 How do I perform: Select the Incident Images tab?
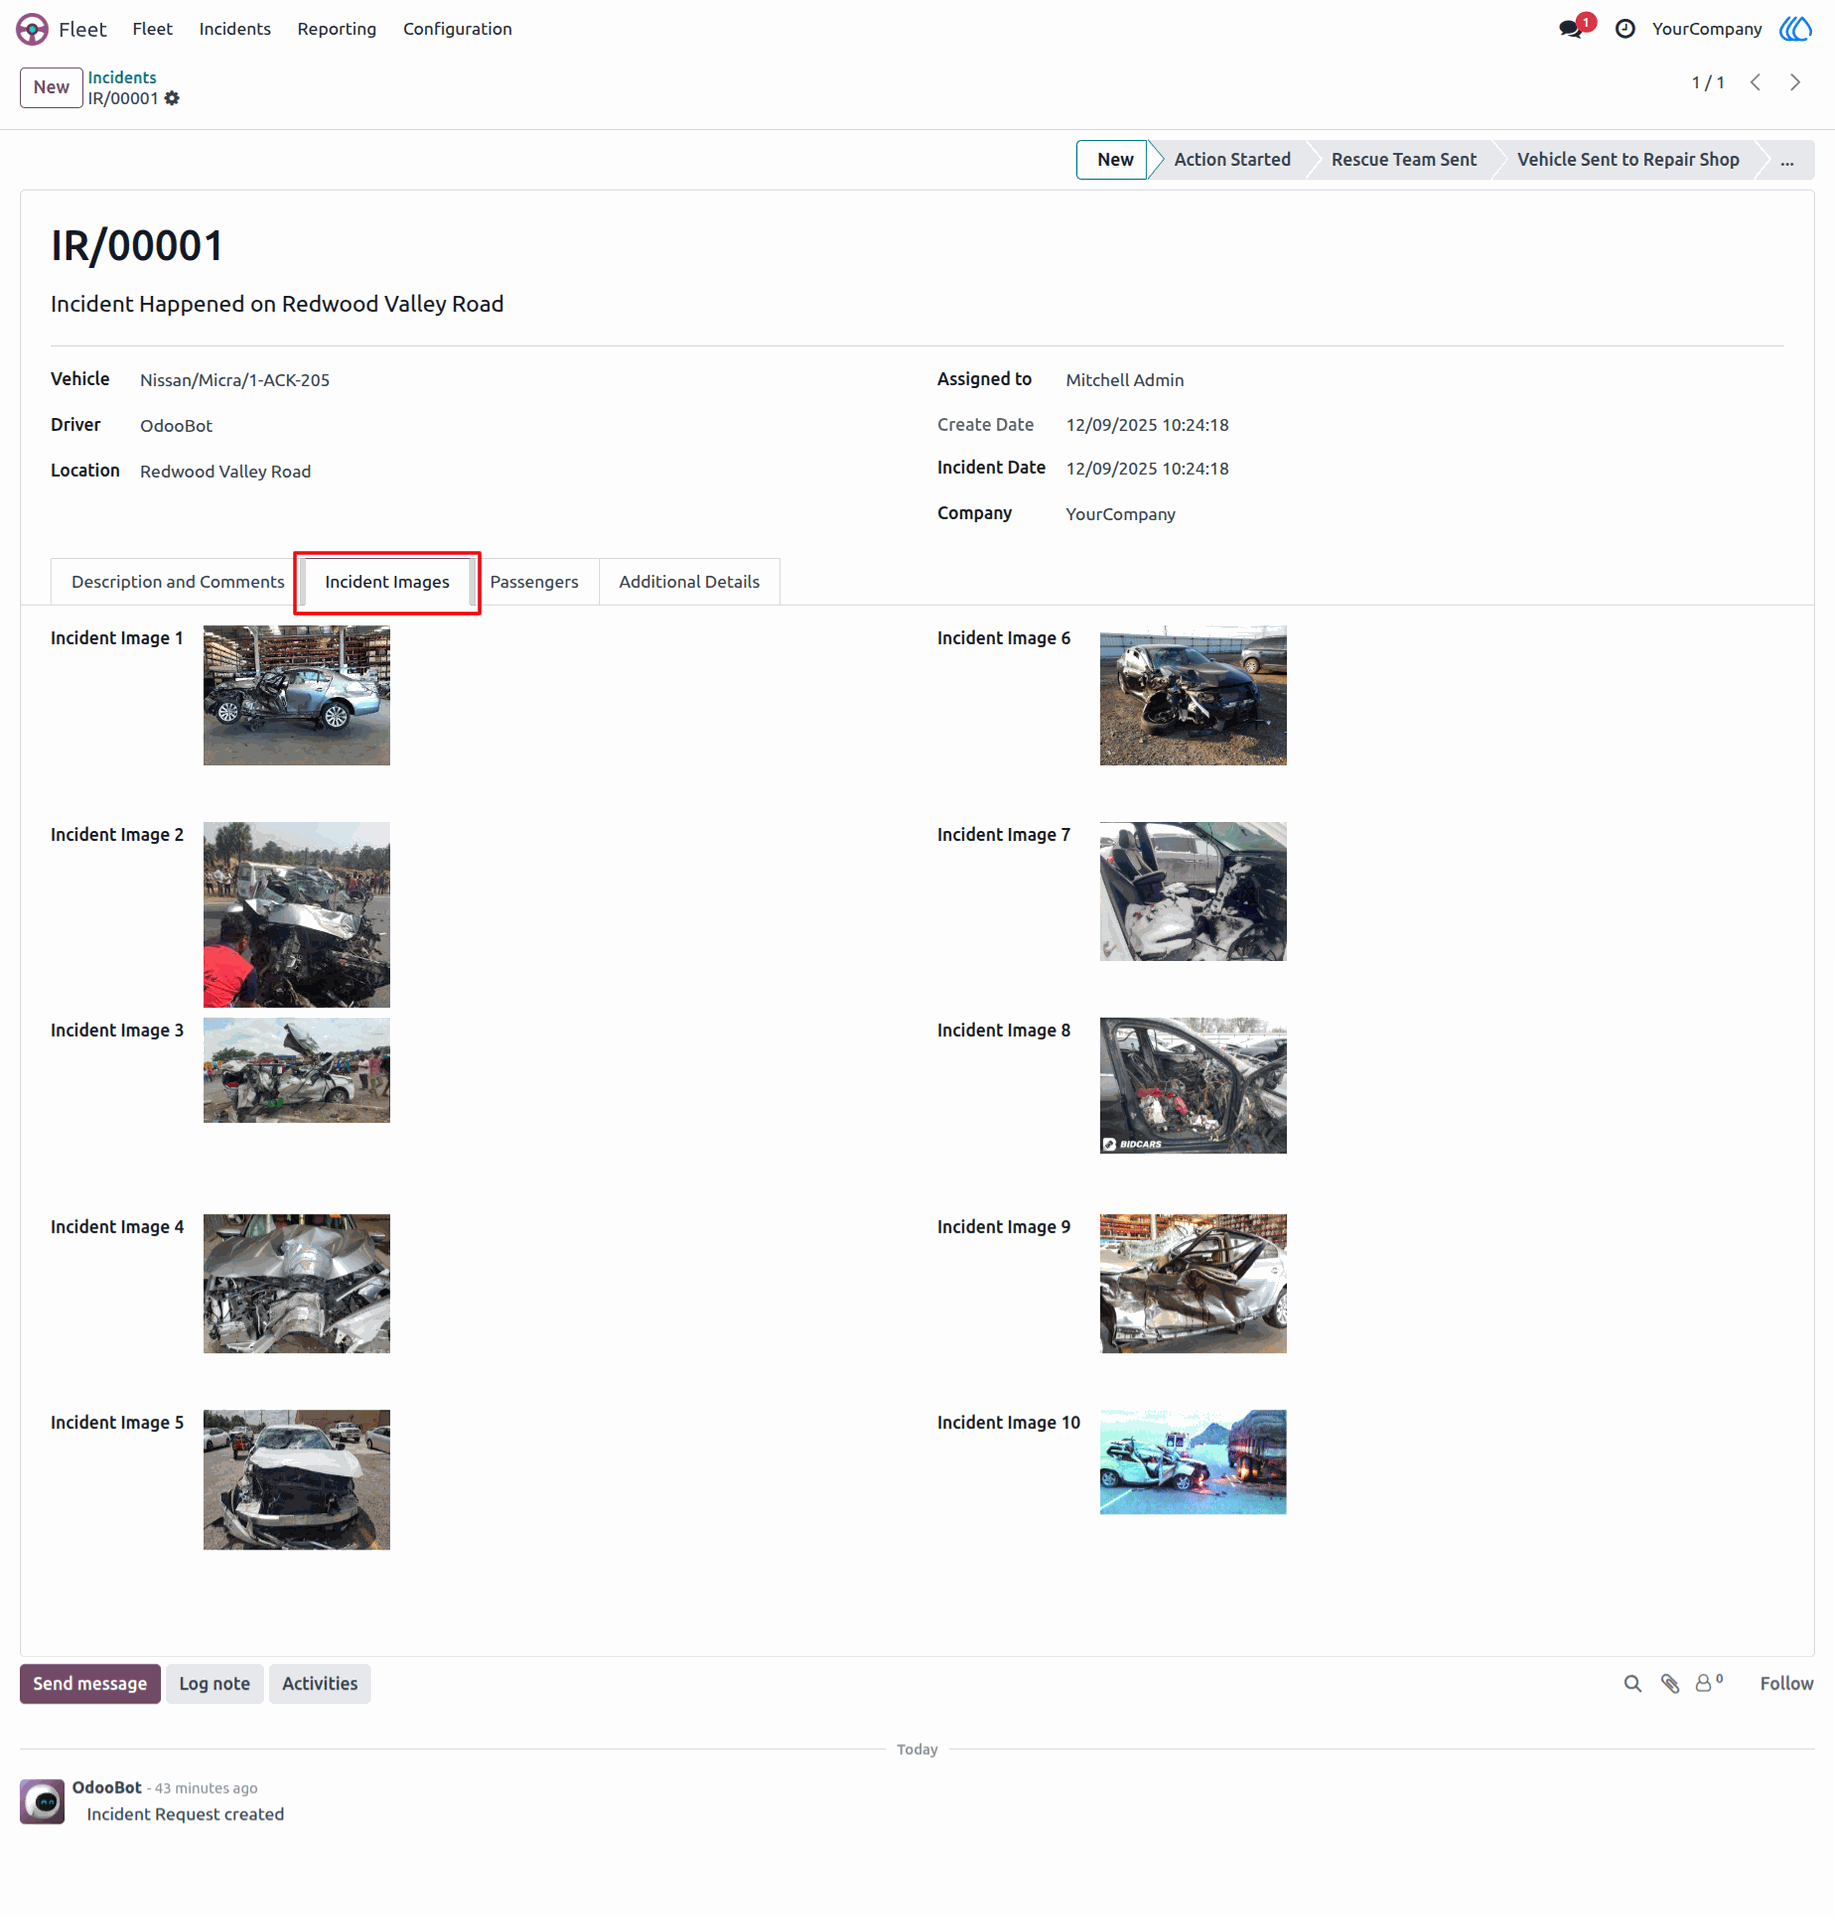387,582
